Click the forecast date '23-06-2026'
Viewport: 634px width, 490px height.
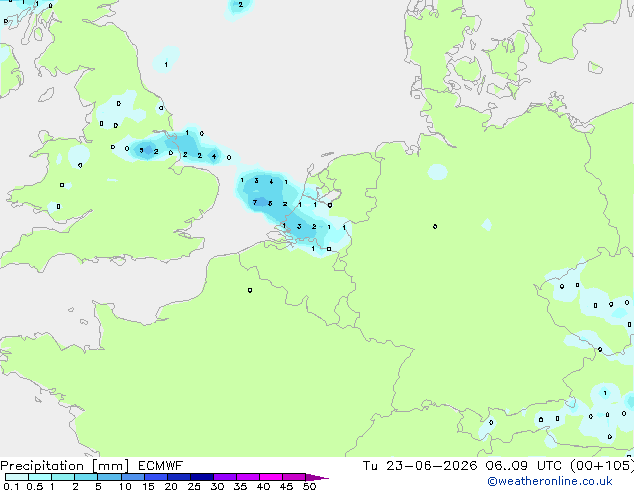tap(431, 466)
